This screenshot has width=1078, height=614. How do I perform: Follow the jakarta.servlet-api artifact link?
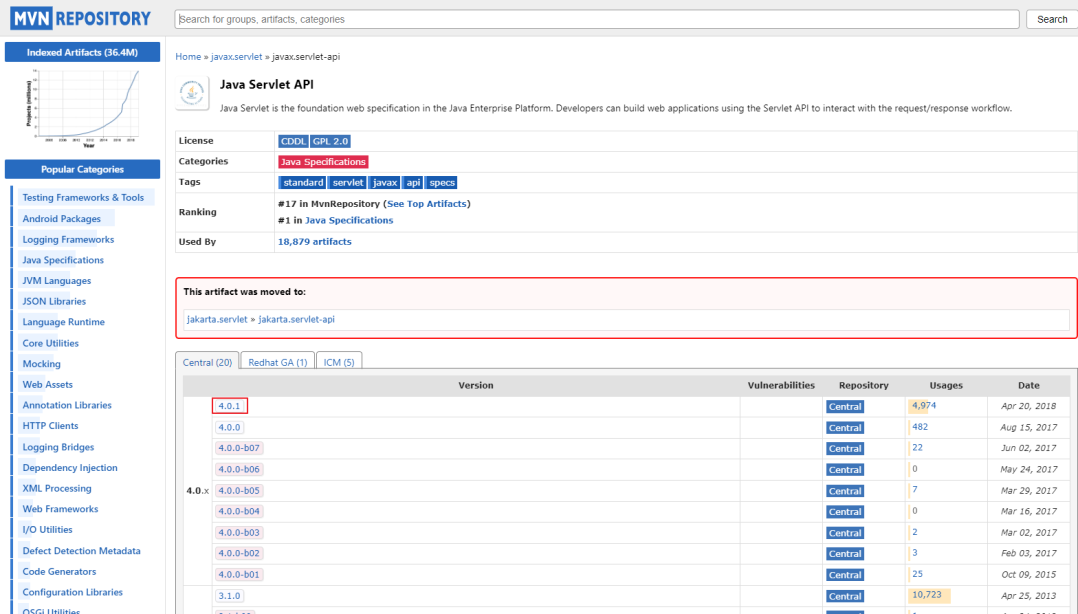(296, 319)
